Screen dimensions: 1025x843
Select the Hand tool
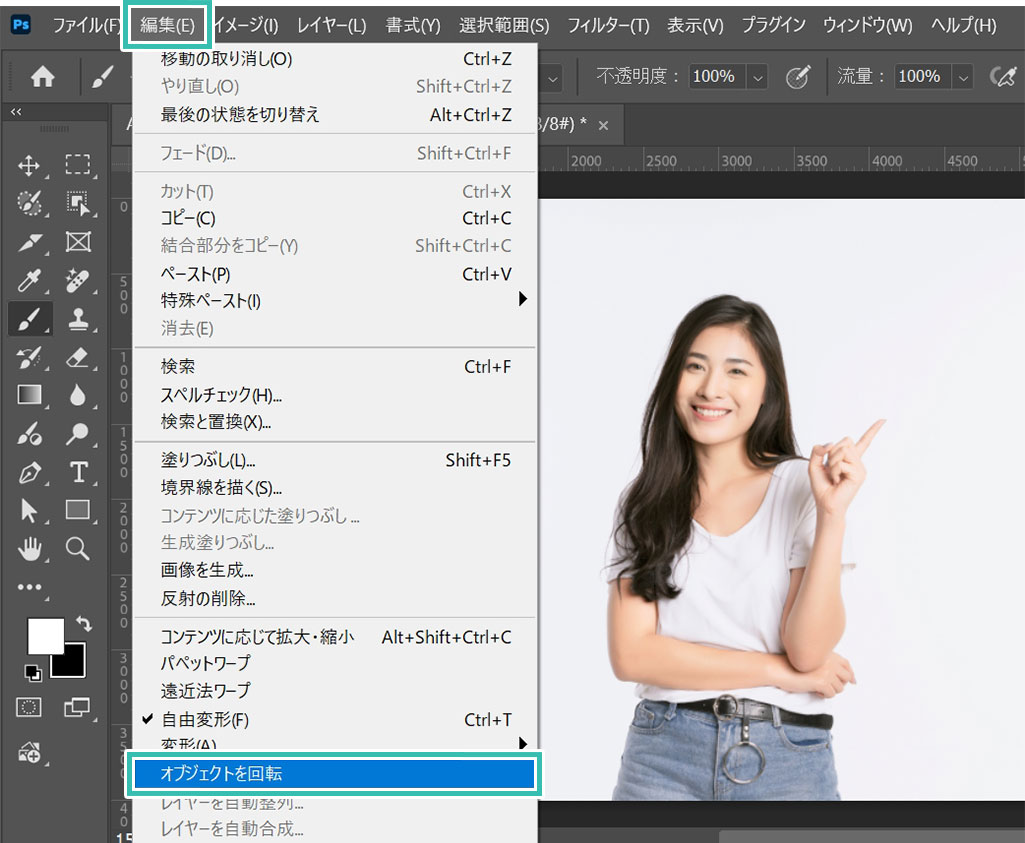(29, 548)
